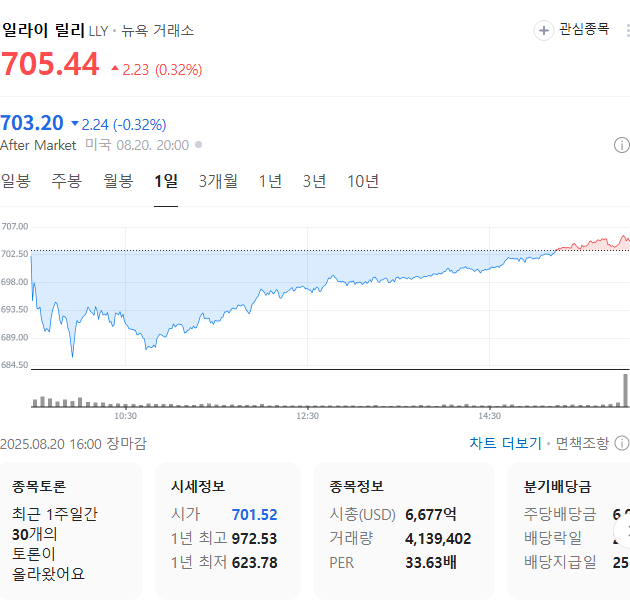Click the price change 2.23 (0.32%)
The width and height of the screenshot is (630, 600).
tap(157, 70)
